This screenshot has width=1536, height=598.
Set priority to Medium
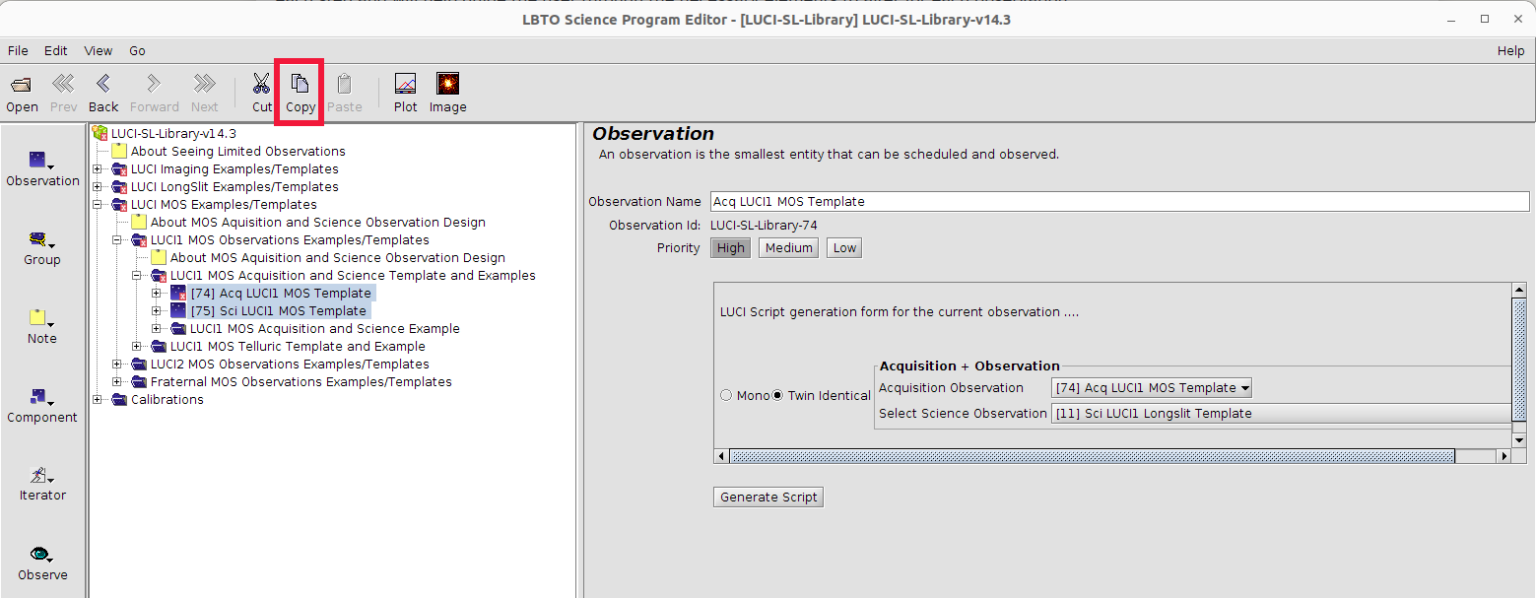(788, 248)
